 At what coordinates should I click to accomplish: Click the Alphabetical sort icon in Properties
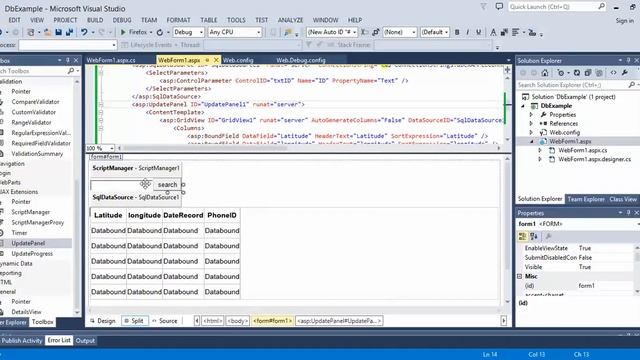click(x=533, y=236)
